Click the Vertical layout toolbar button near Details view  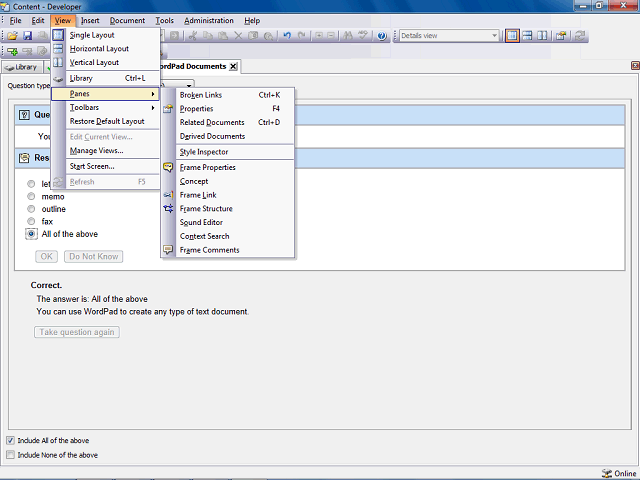[542, 36]
